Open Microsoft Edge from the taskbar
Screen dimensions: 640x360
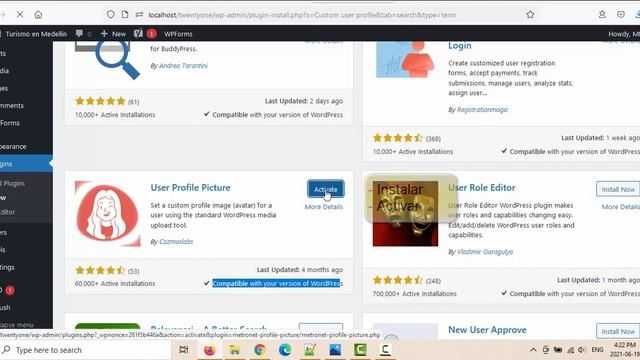[x=285, y=350]
